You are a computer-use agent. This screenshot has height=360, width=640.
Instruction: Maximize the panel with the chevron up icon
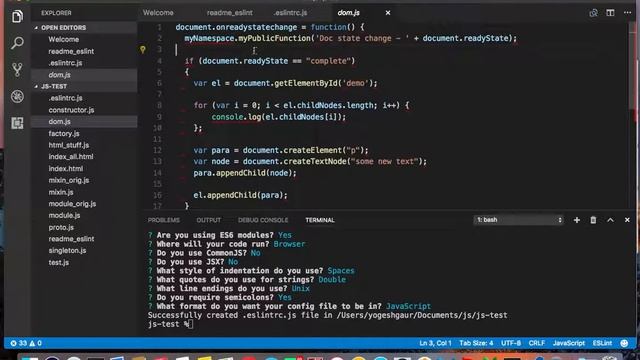610,220
